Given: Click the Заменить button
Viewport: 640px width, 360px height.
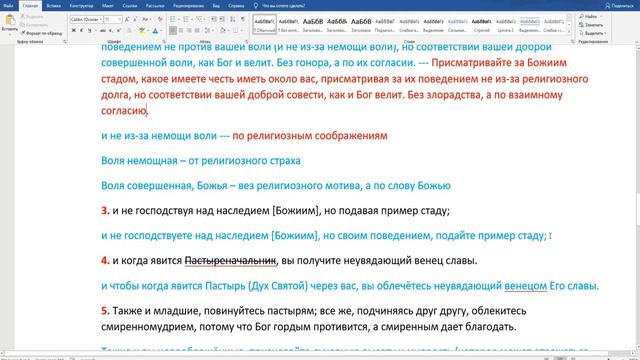Looking at the screenshot, I should tap(591, 25).
